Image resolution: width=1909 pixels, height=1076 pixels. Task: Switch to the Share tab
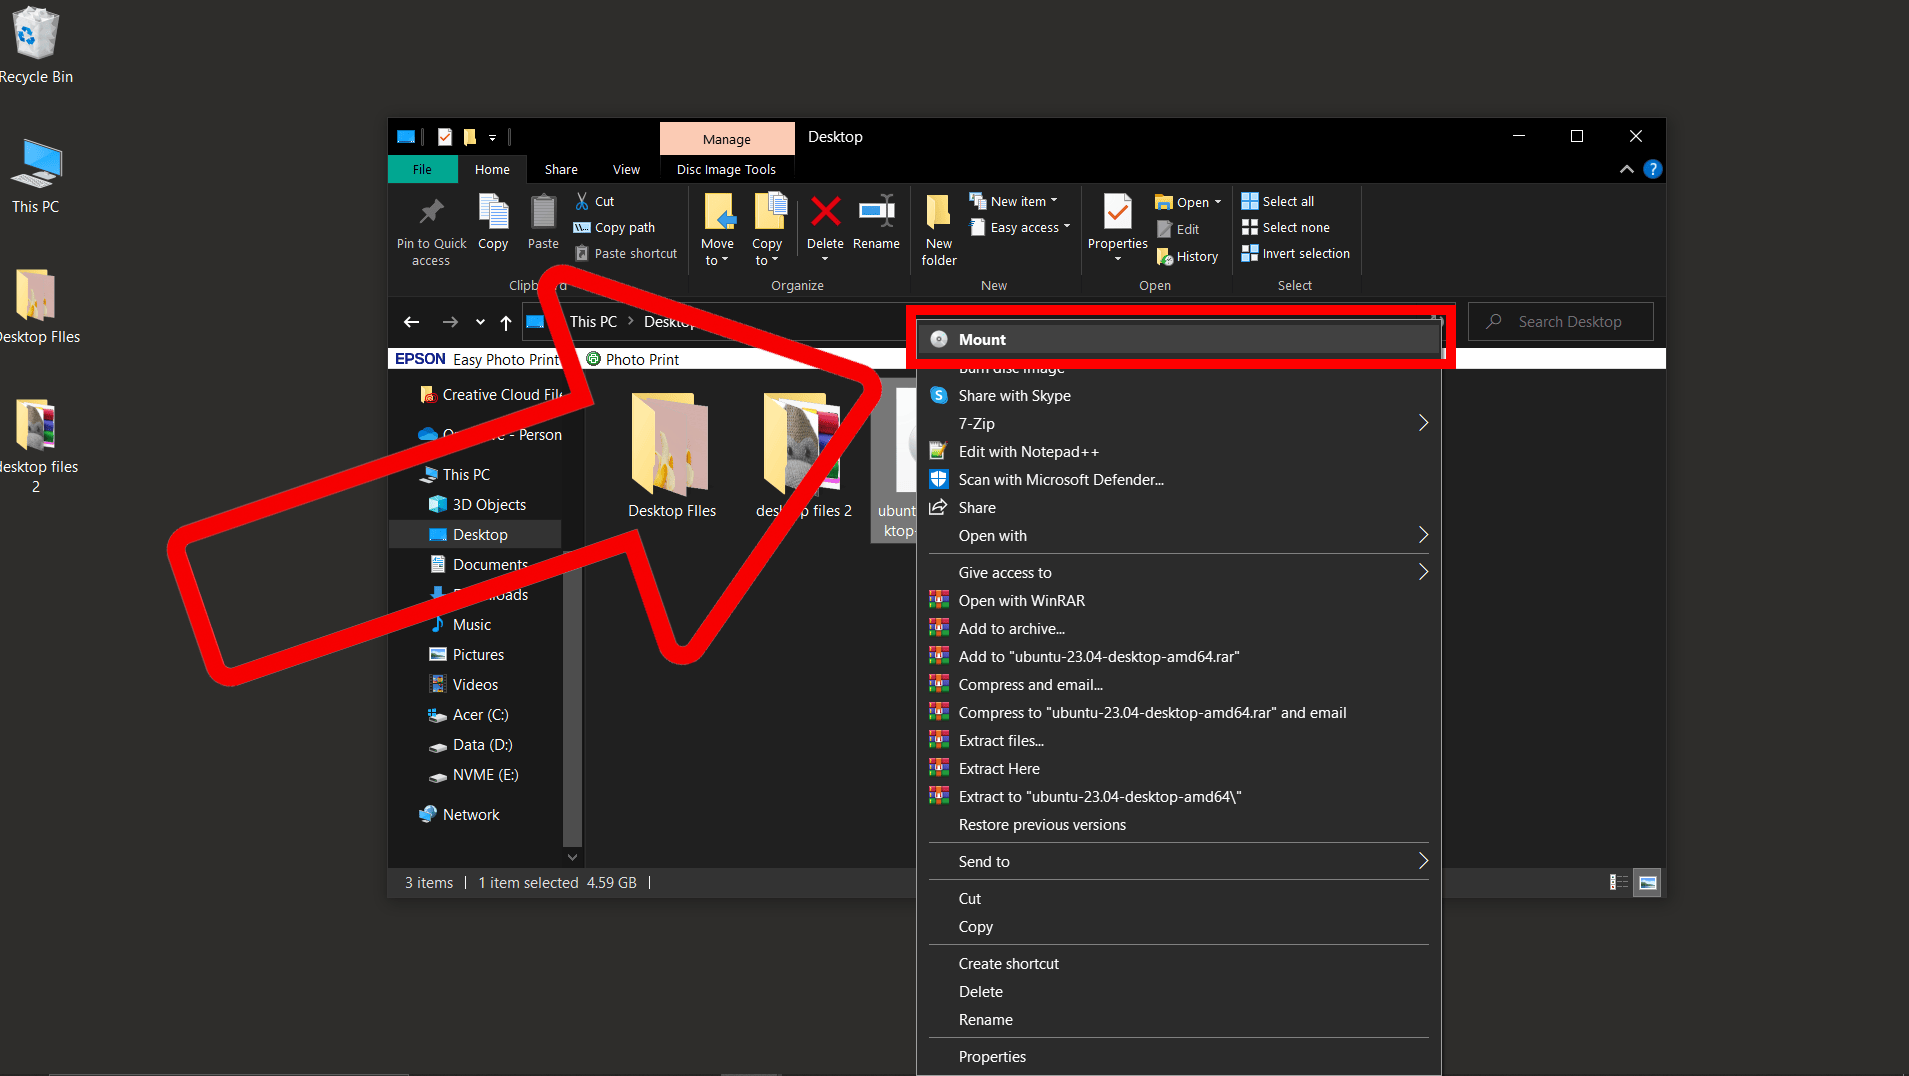coord(560,169)
